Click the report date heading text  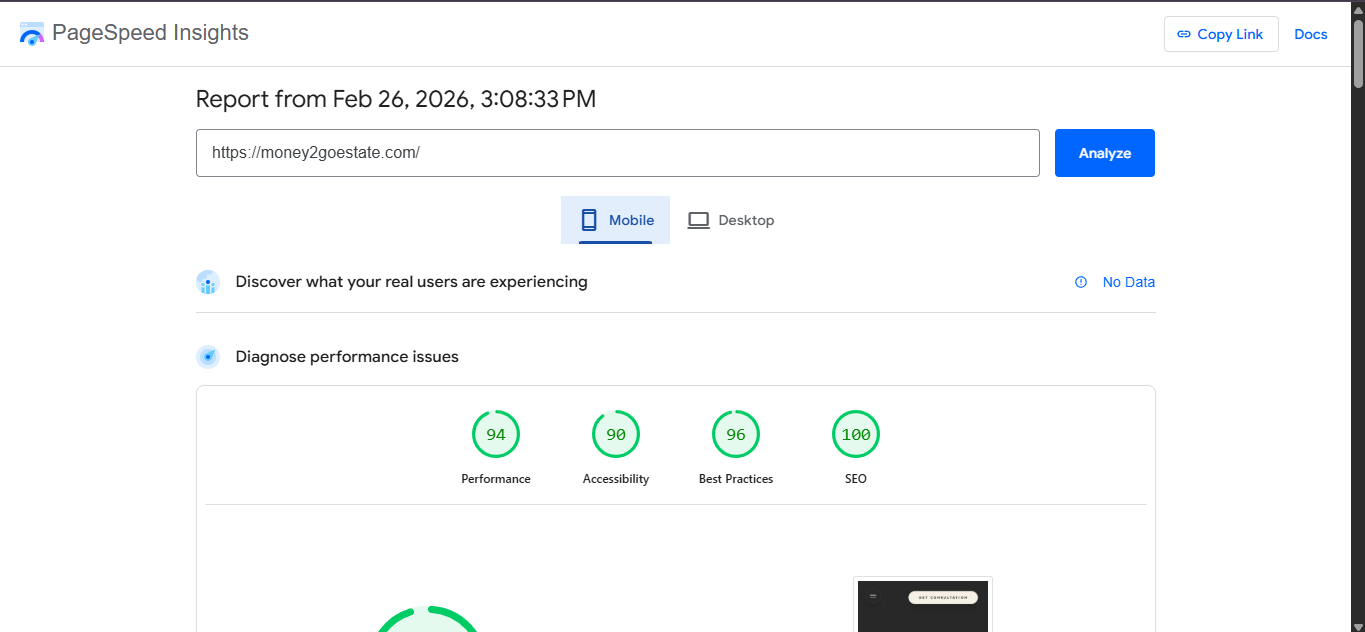point(396,99)
